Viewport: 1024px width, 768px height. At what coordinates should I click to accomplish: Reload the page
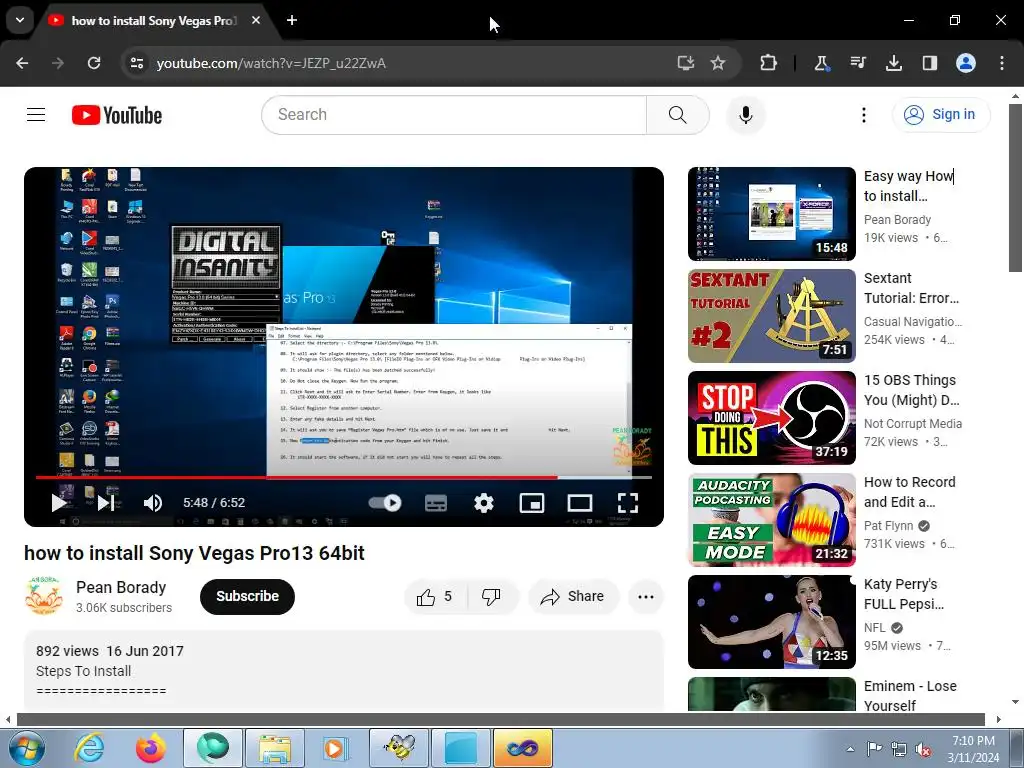pyautogui.click(x=94, y=63)
